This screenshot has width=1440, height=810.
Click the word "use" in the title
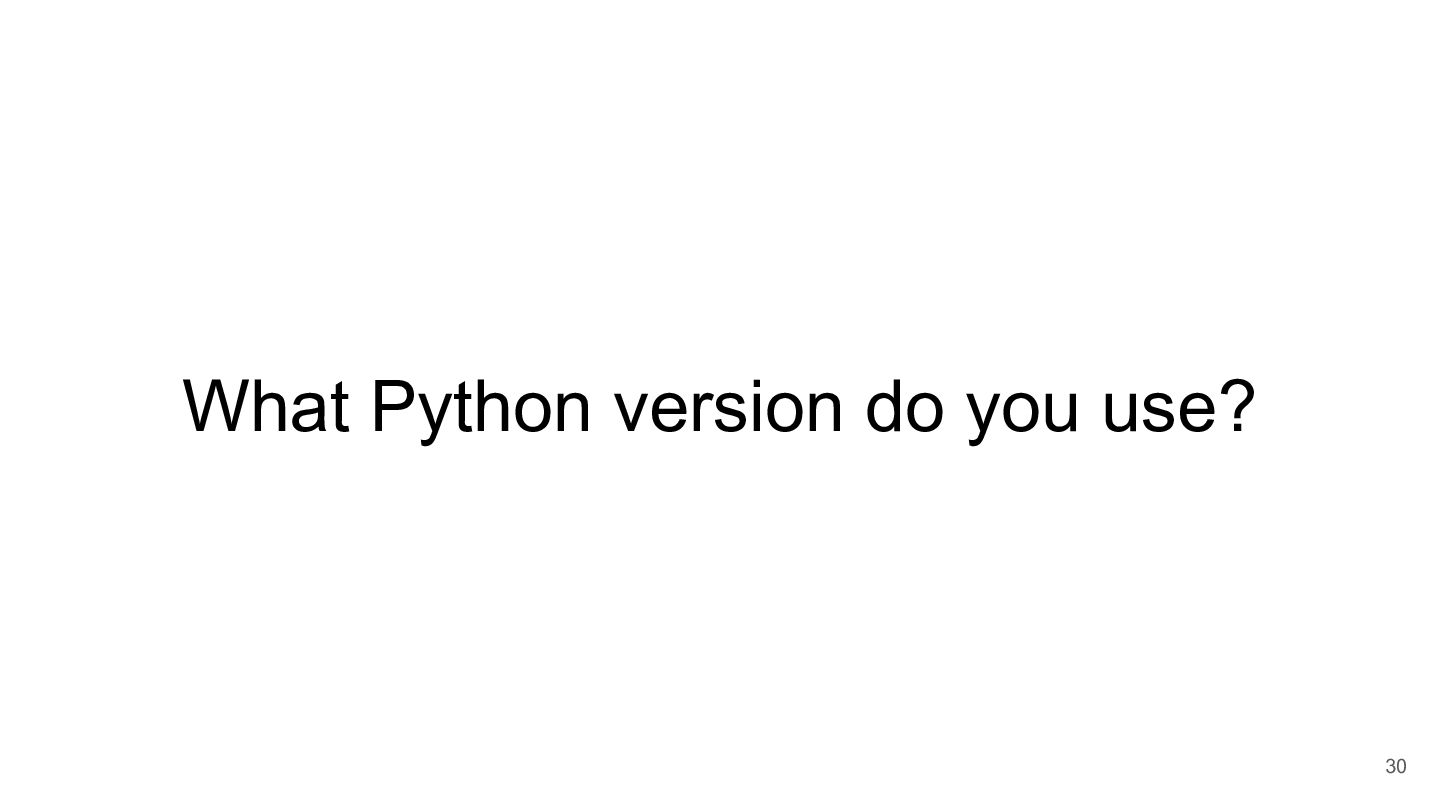(1159, 412)
